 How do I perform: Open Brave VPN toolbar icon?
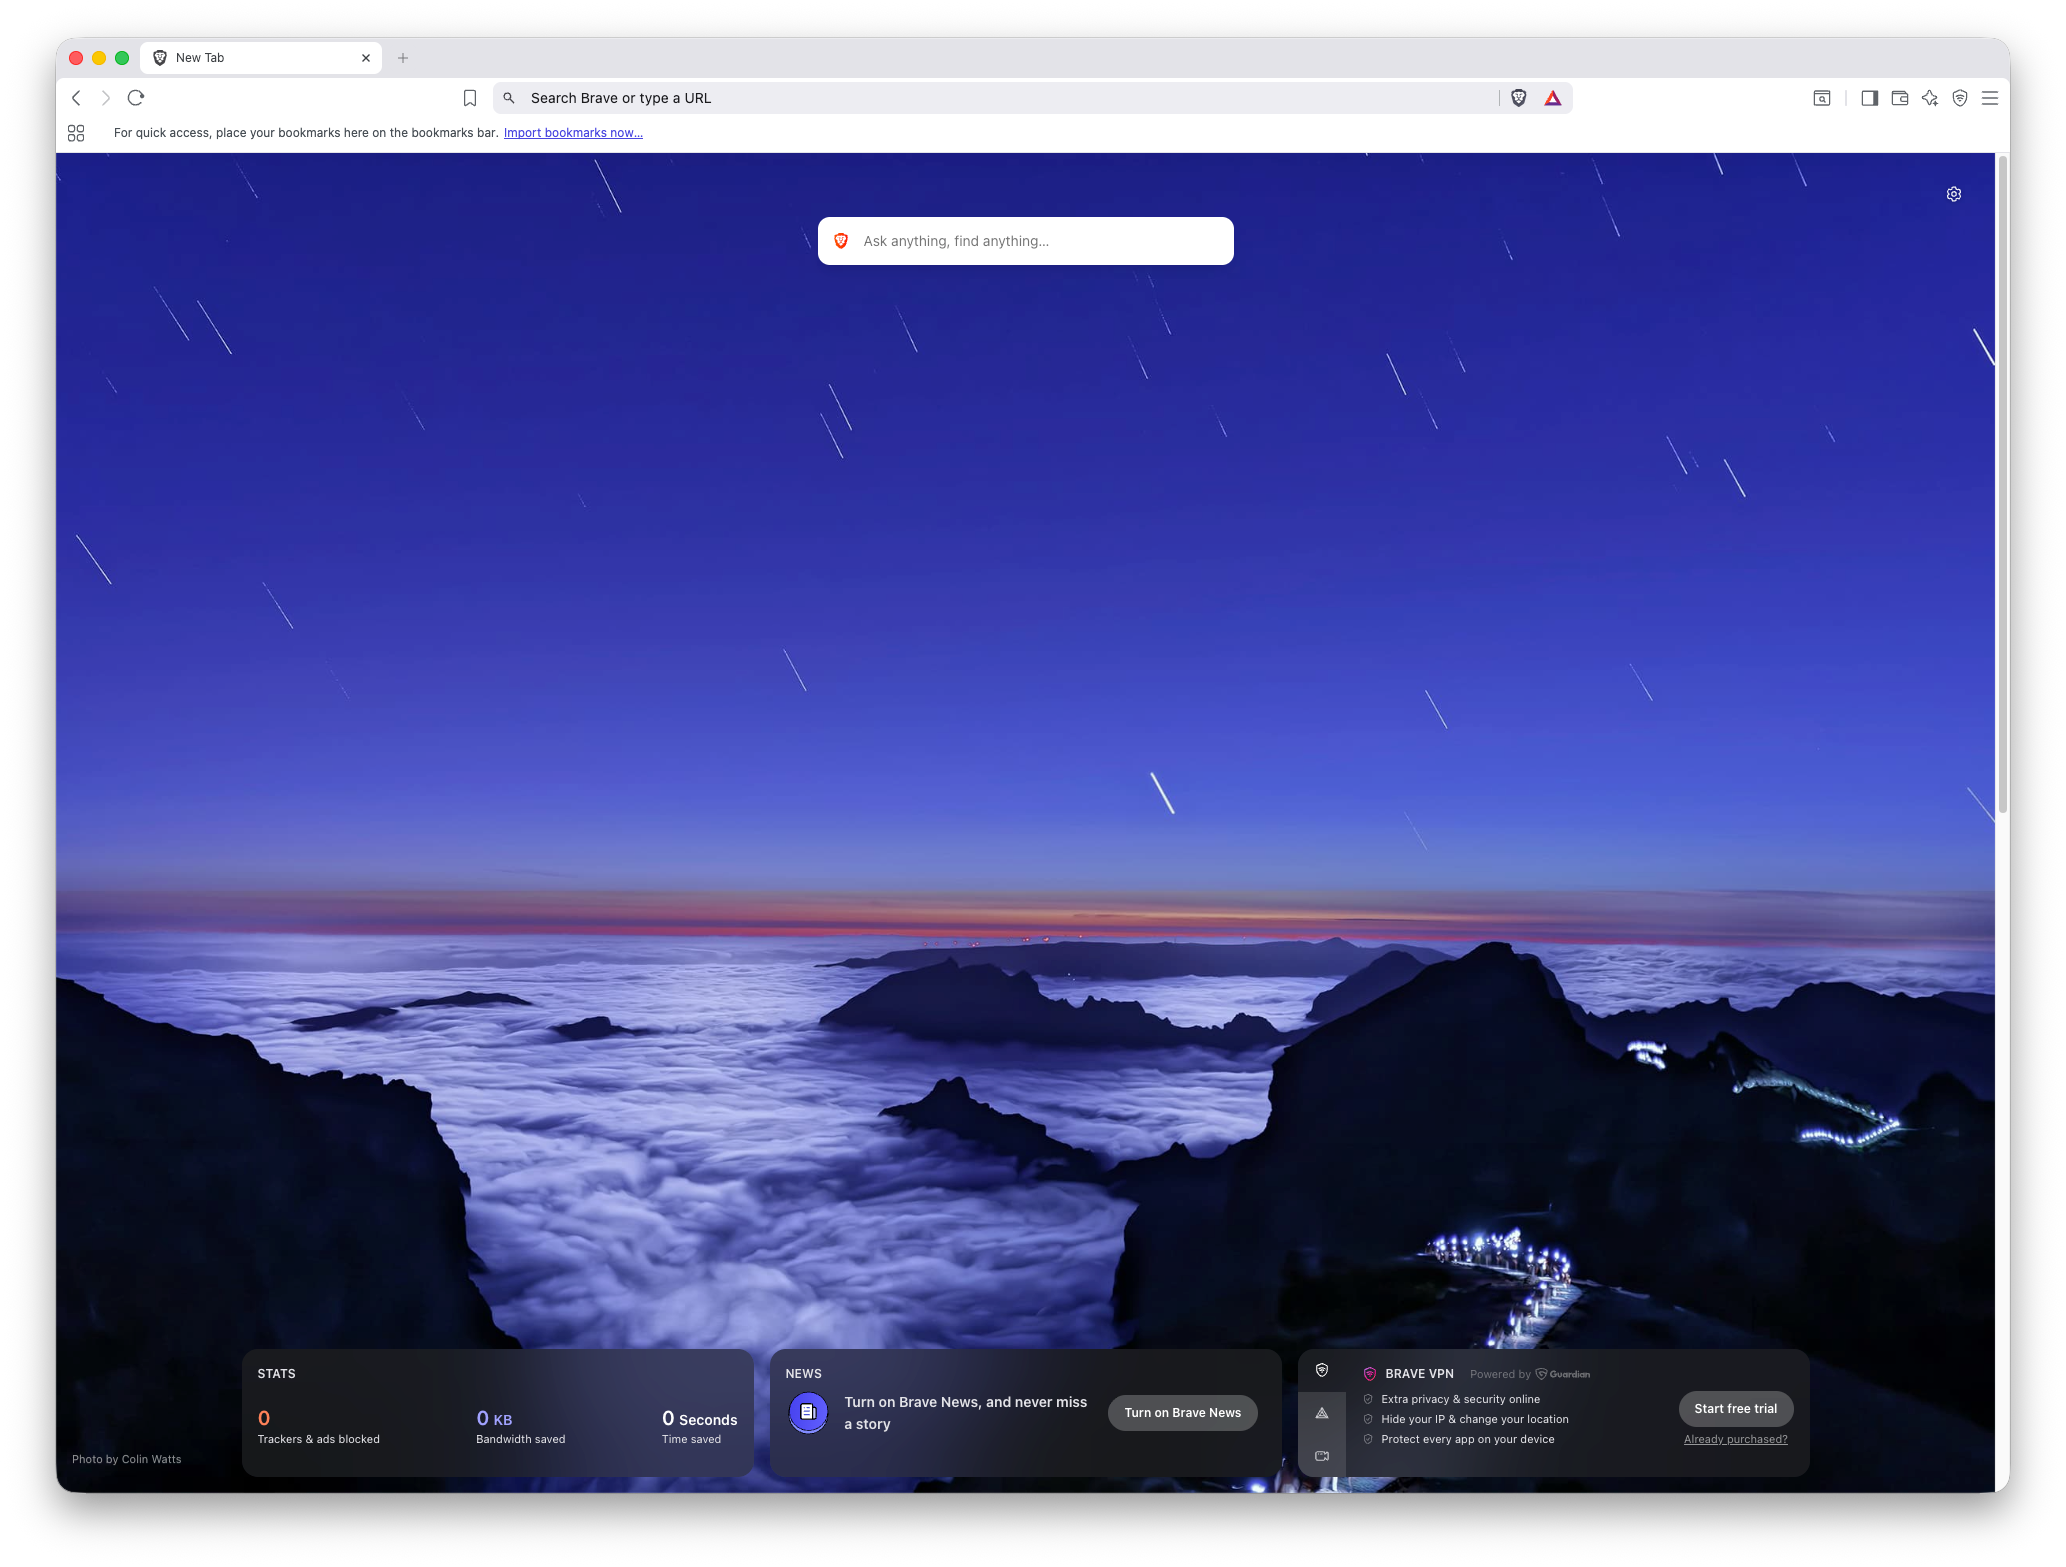click(1960, 98)
